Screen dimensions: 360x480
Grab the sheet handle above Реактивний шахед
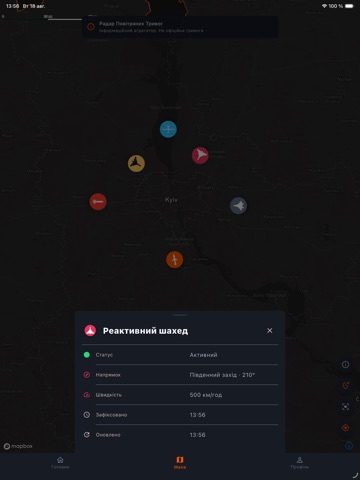point(180,315)
